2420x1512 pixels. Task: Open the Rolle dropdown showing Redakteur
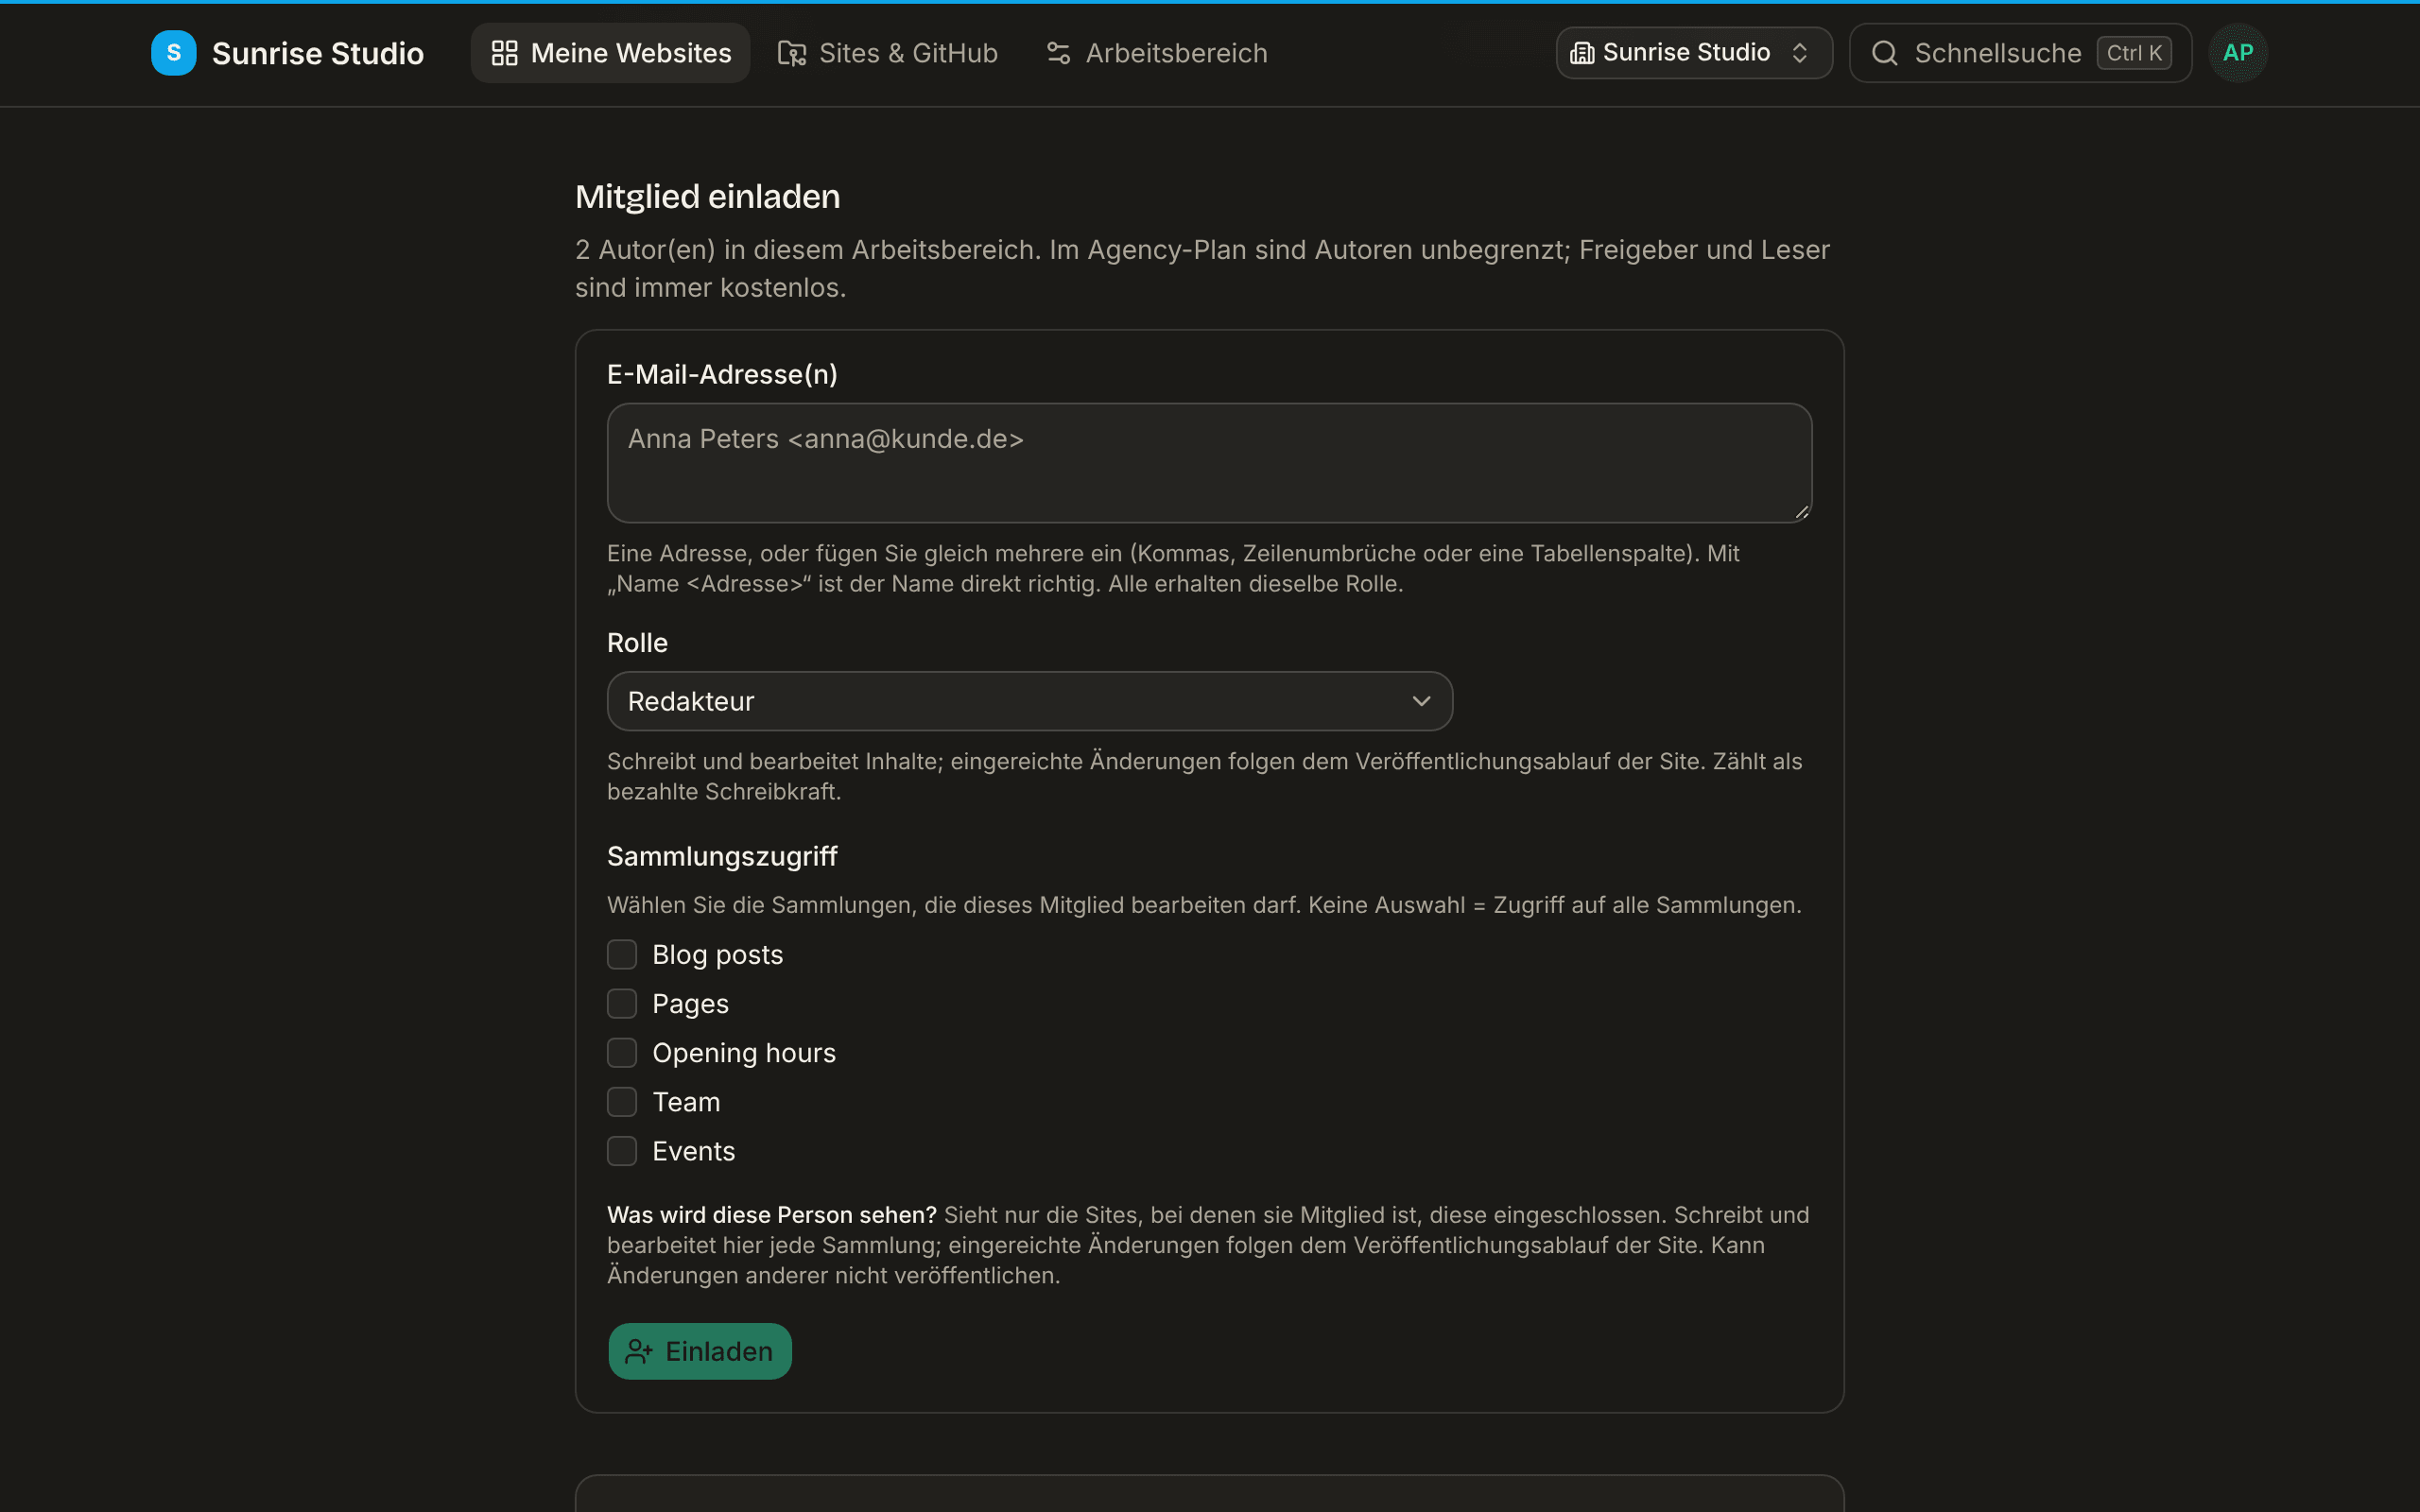pyautogui.click(x=1029, y=701)
